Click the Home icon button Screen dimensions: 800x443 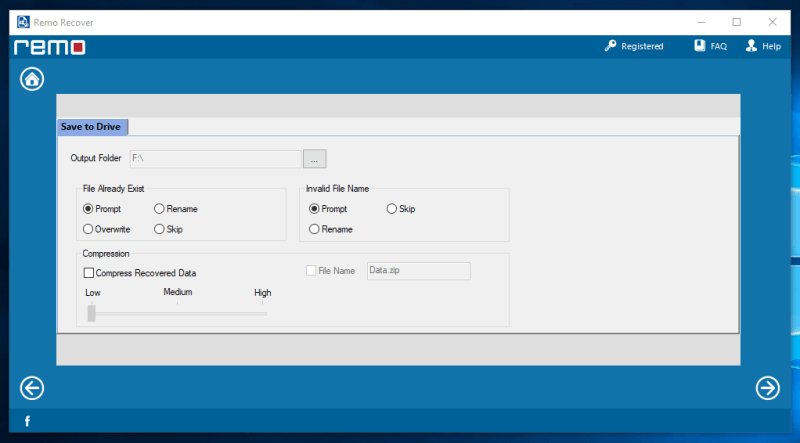(x=32, y=79)
